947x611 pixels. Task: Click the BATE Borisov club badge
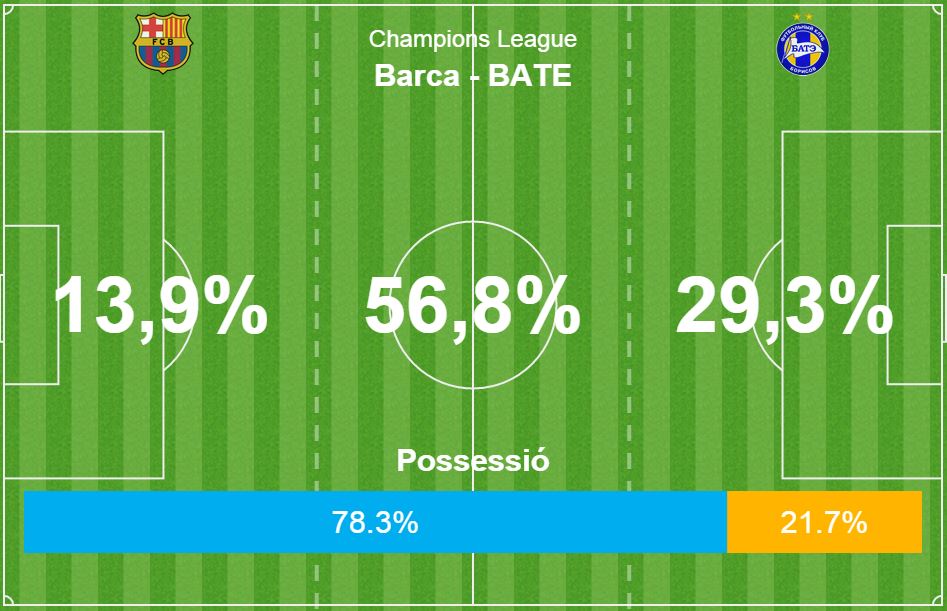click(x=801, y=42)
